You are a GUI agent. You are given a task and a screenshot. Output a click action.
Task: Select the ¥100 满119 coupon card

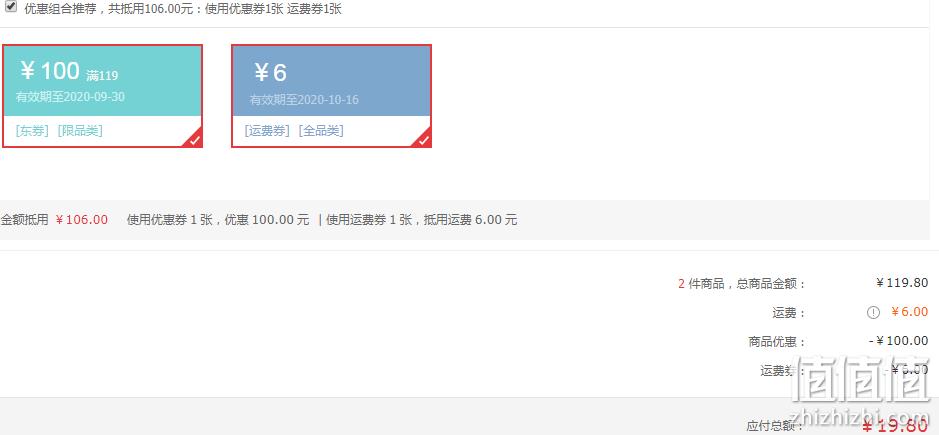pyautogui.click(x=102, y=96)
